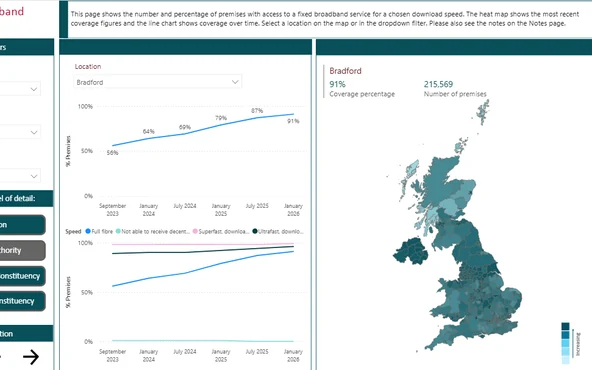This screenshot has height=370, width=592.
Task: Toggle the Superfast download legend entry
Action: tap(221, 231)
